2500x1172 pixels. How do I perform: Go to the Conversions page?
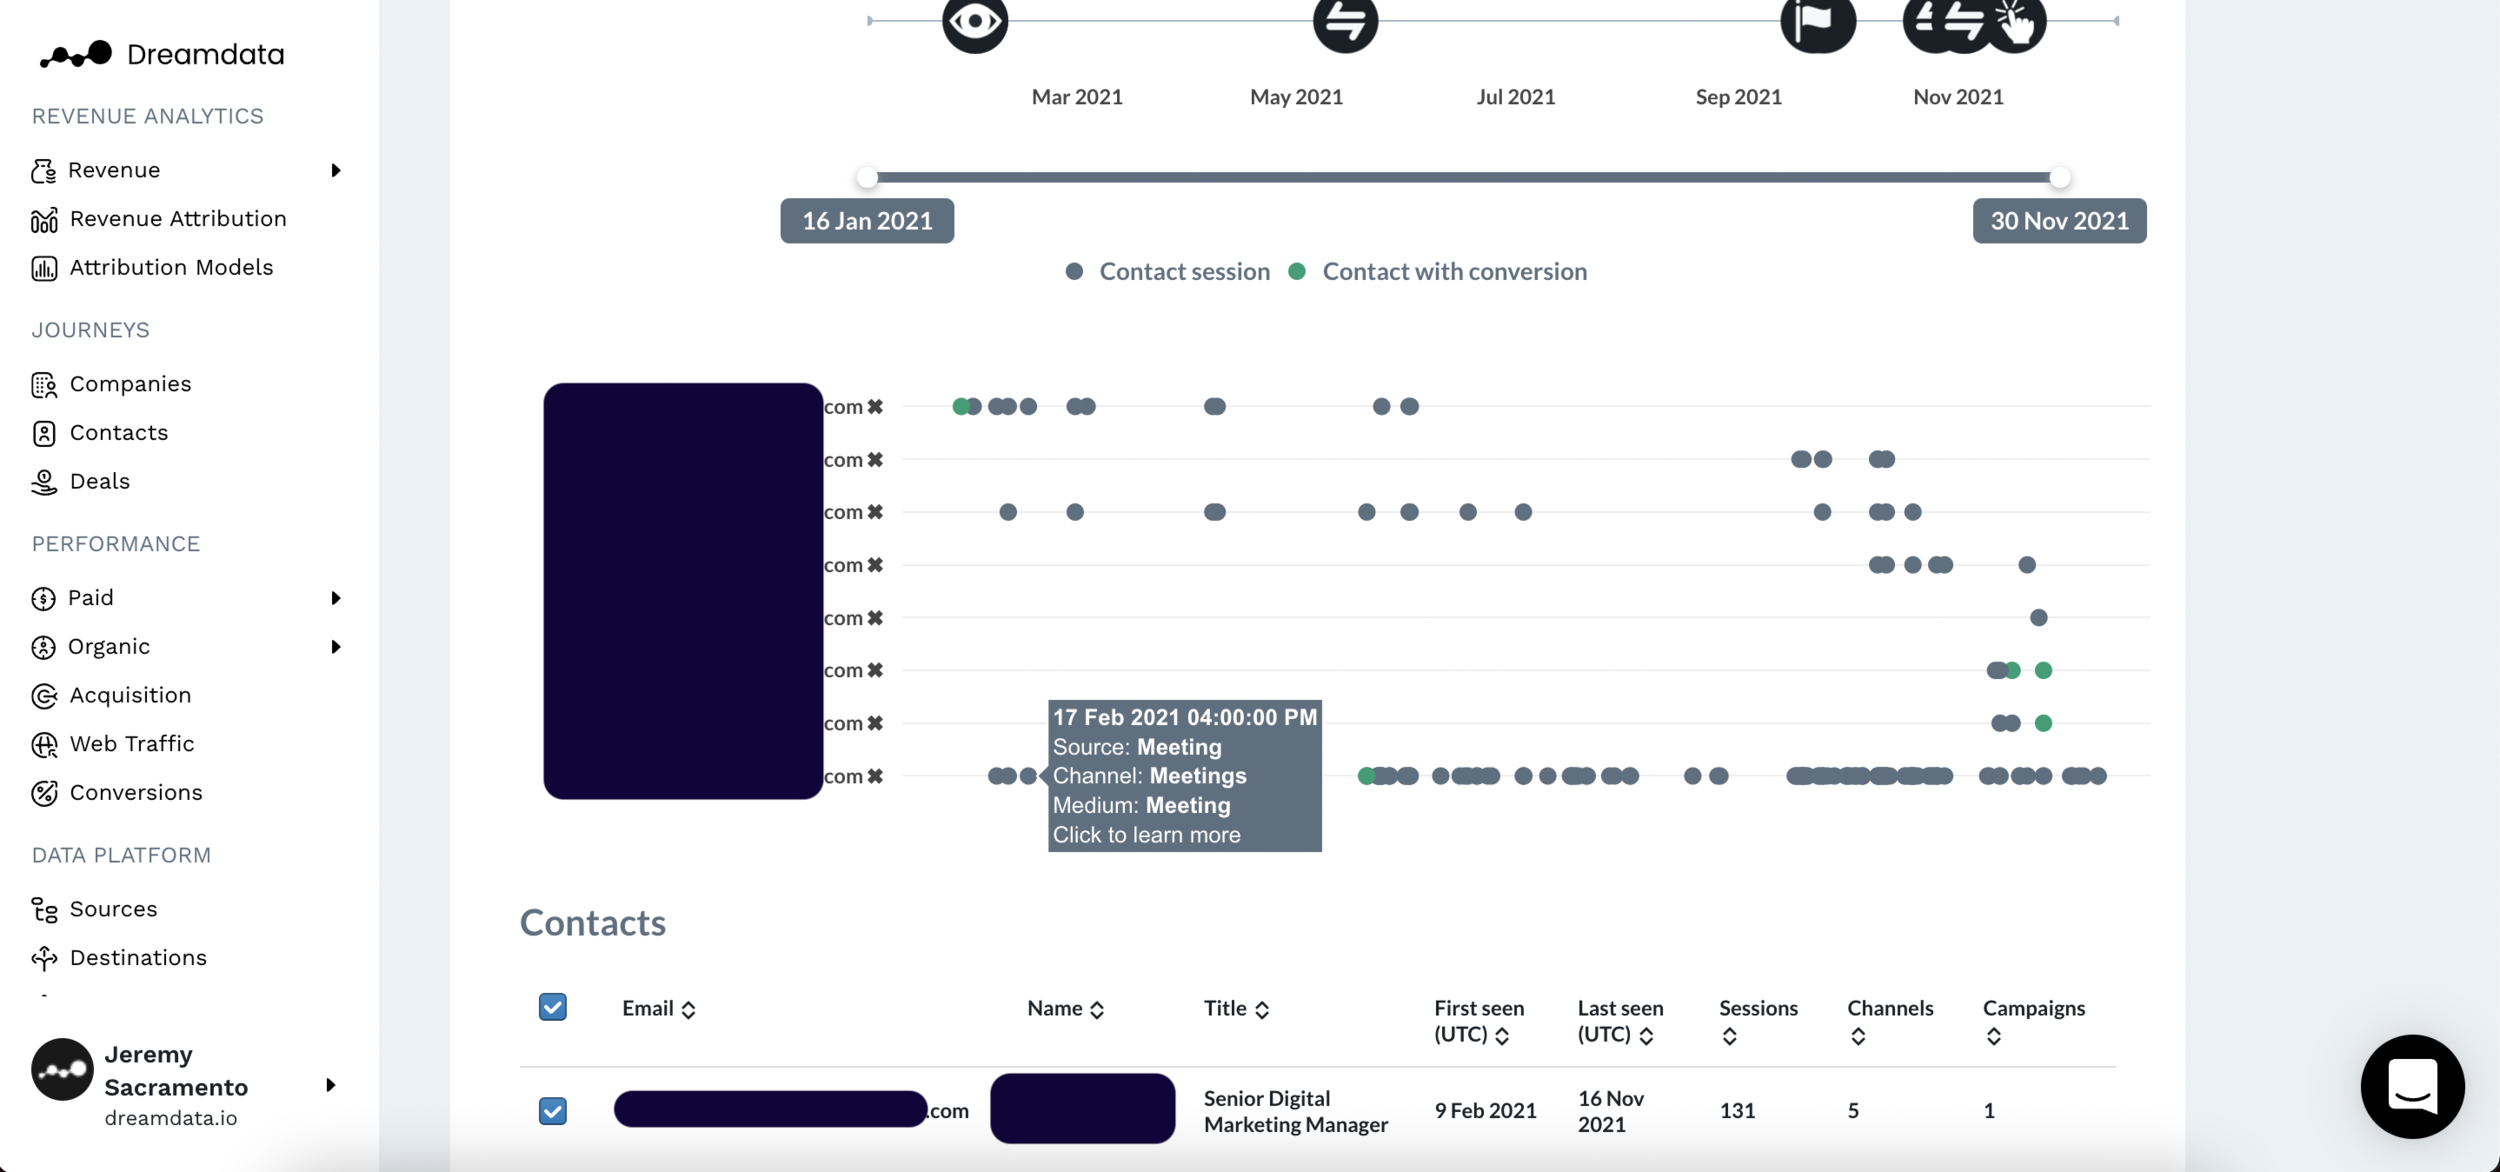tap(135, 793)
